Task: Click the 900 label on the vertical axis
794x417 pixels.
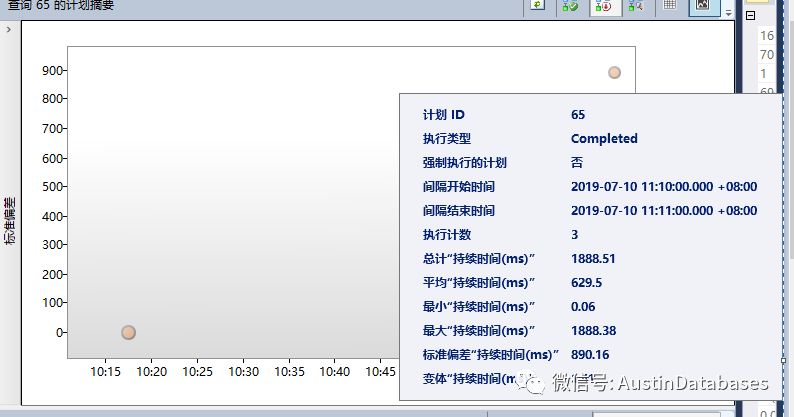Action: [52, 70]
